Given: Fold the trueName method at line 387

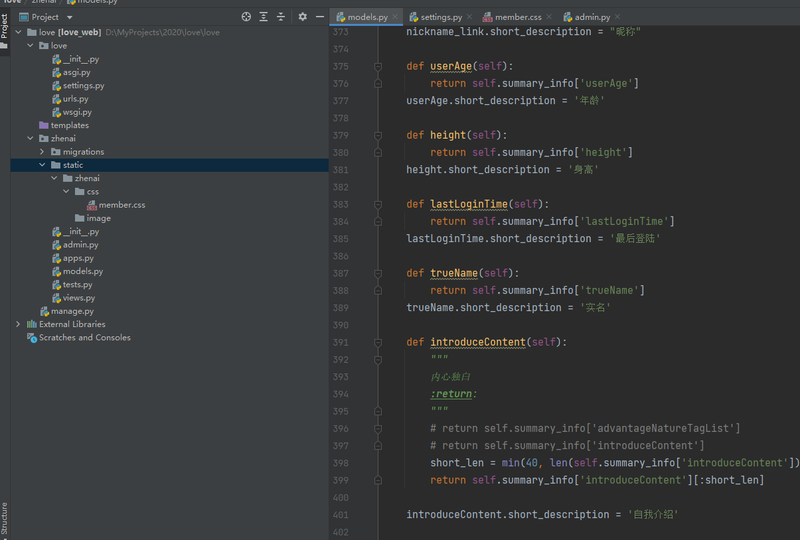Looking at the screenshot, I should click(378, 273).
